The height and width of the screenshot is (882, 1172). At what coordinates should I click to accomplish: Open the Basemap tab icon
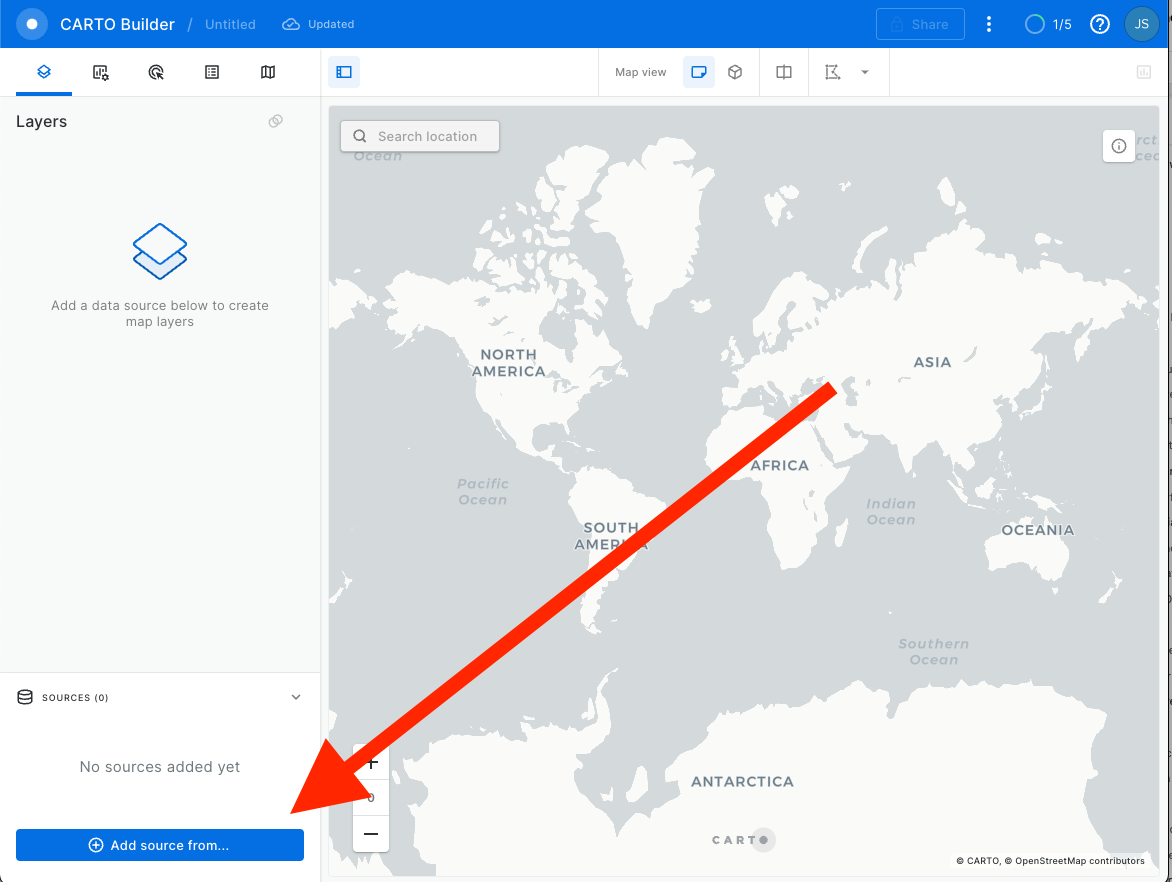[x=268, y=72]
